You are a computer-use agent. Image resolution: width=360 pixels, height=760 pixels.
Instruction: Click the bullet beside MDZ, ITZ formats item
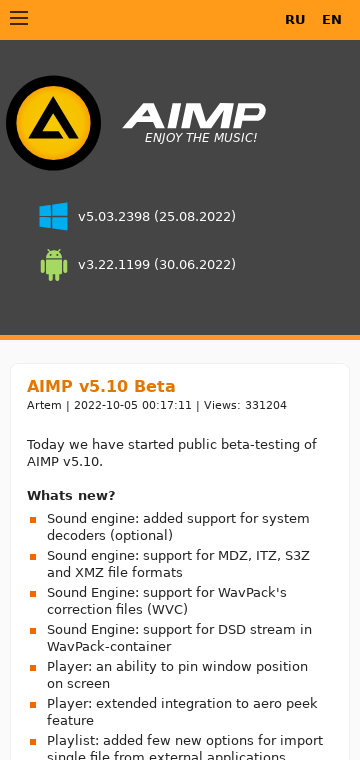(x=33, y=557)
